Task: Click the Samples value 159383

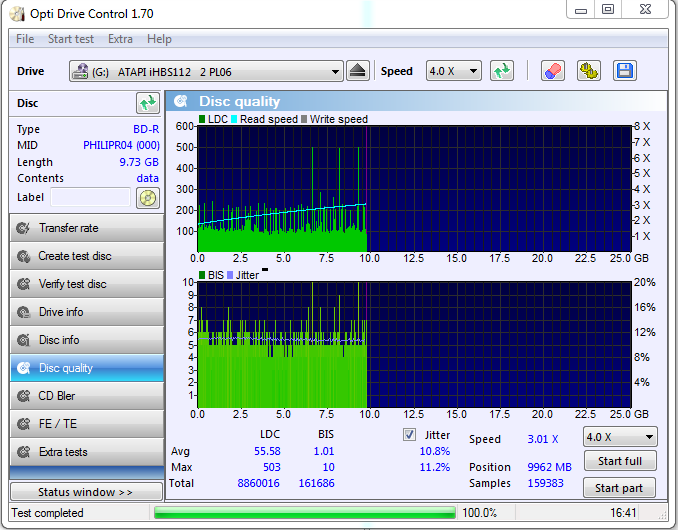Action: point(545,483)
